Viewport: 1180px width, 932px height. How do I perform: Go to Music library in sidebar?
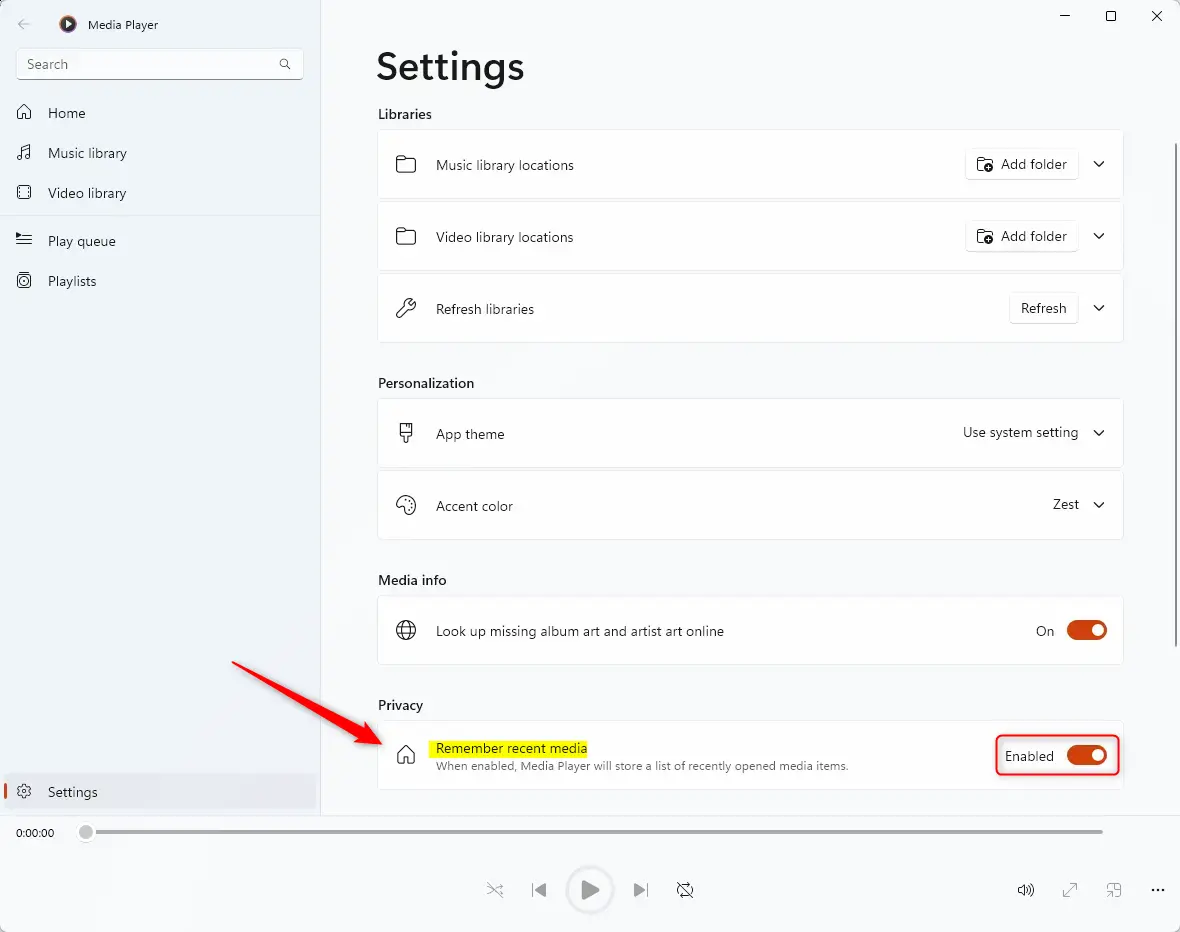tap(87, 153)
